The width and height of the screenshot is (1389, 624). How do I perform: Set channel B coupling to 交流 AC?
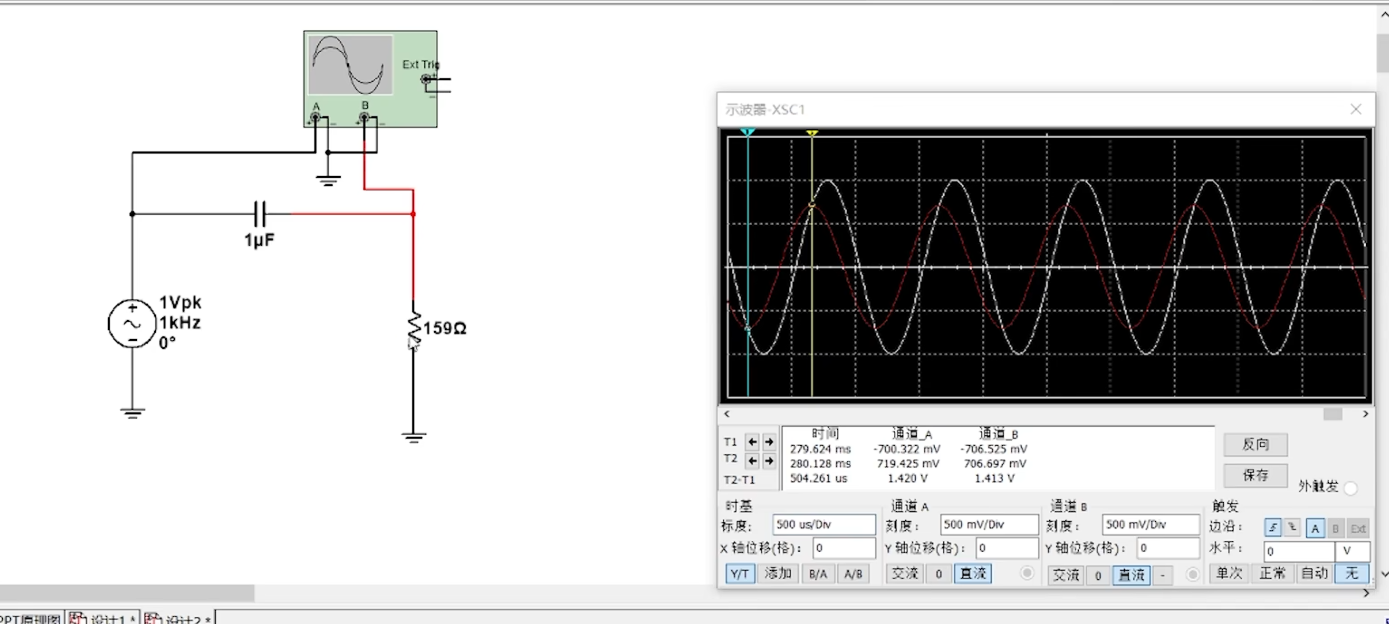coord(1065,576)
